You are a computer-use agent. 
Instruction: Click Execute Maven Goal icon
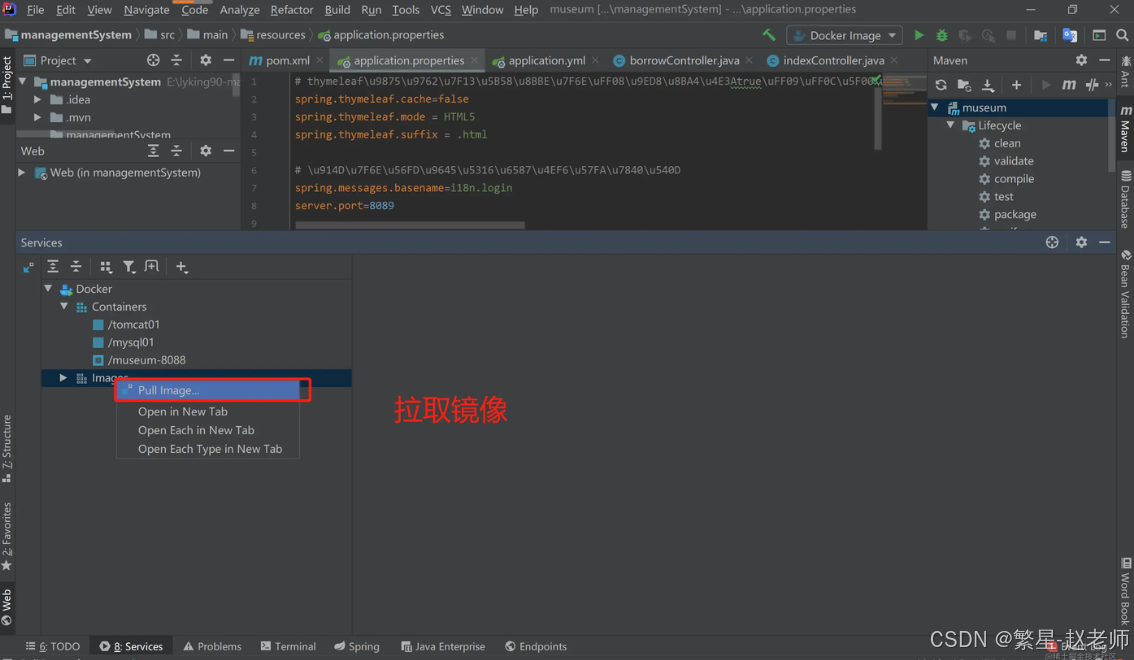coord(1068,86)
